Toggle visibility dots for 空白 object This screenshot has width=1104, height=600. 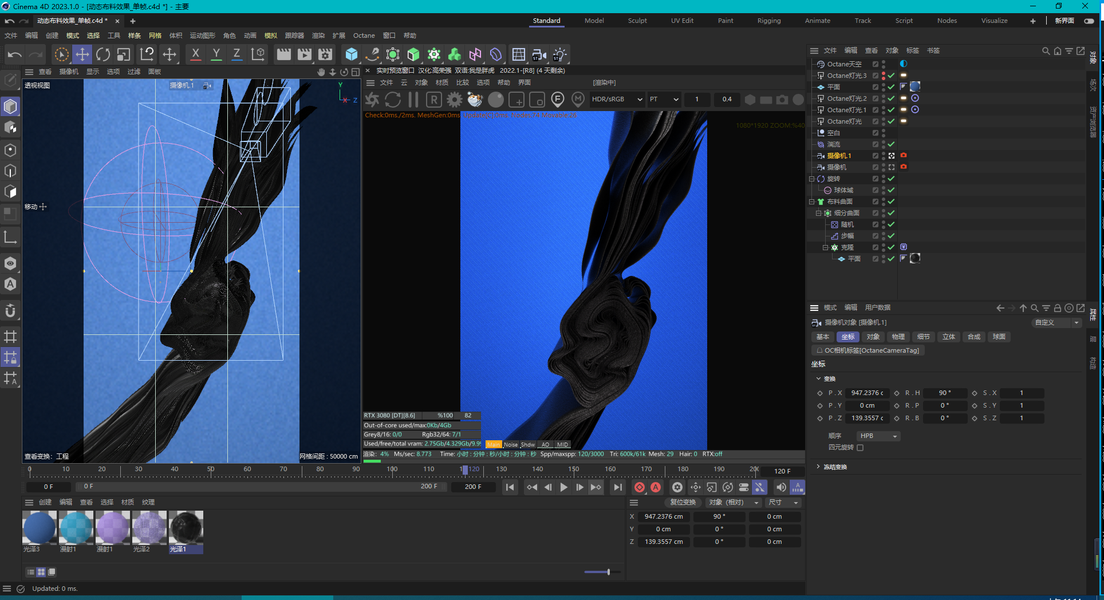(884, 132)
